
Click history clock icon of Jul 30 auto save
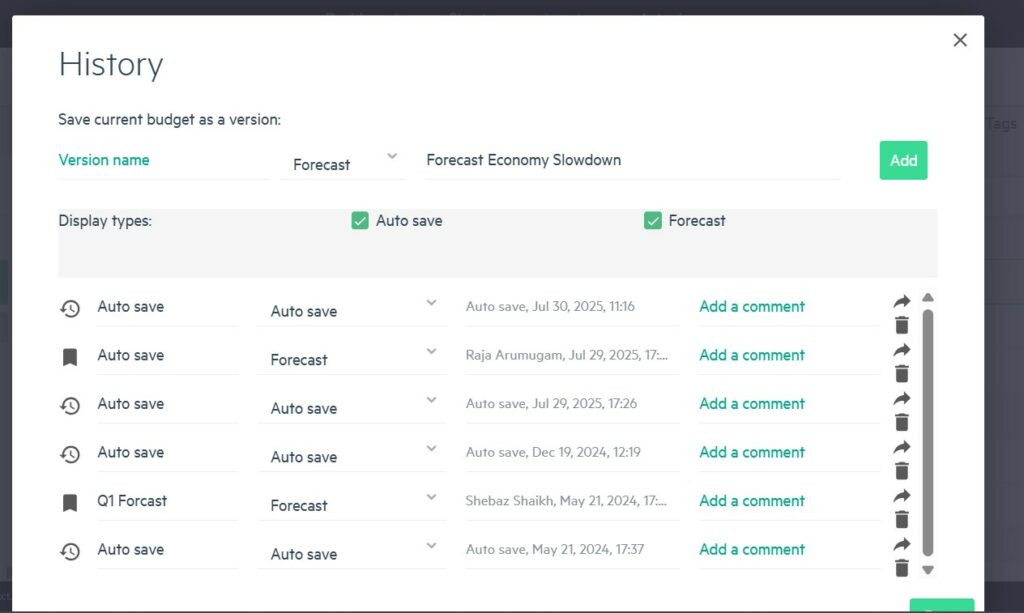(x=70, y=308)
